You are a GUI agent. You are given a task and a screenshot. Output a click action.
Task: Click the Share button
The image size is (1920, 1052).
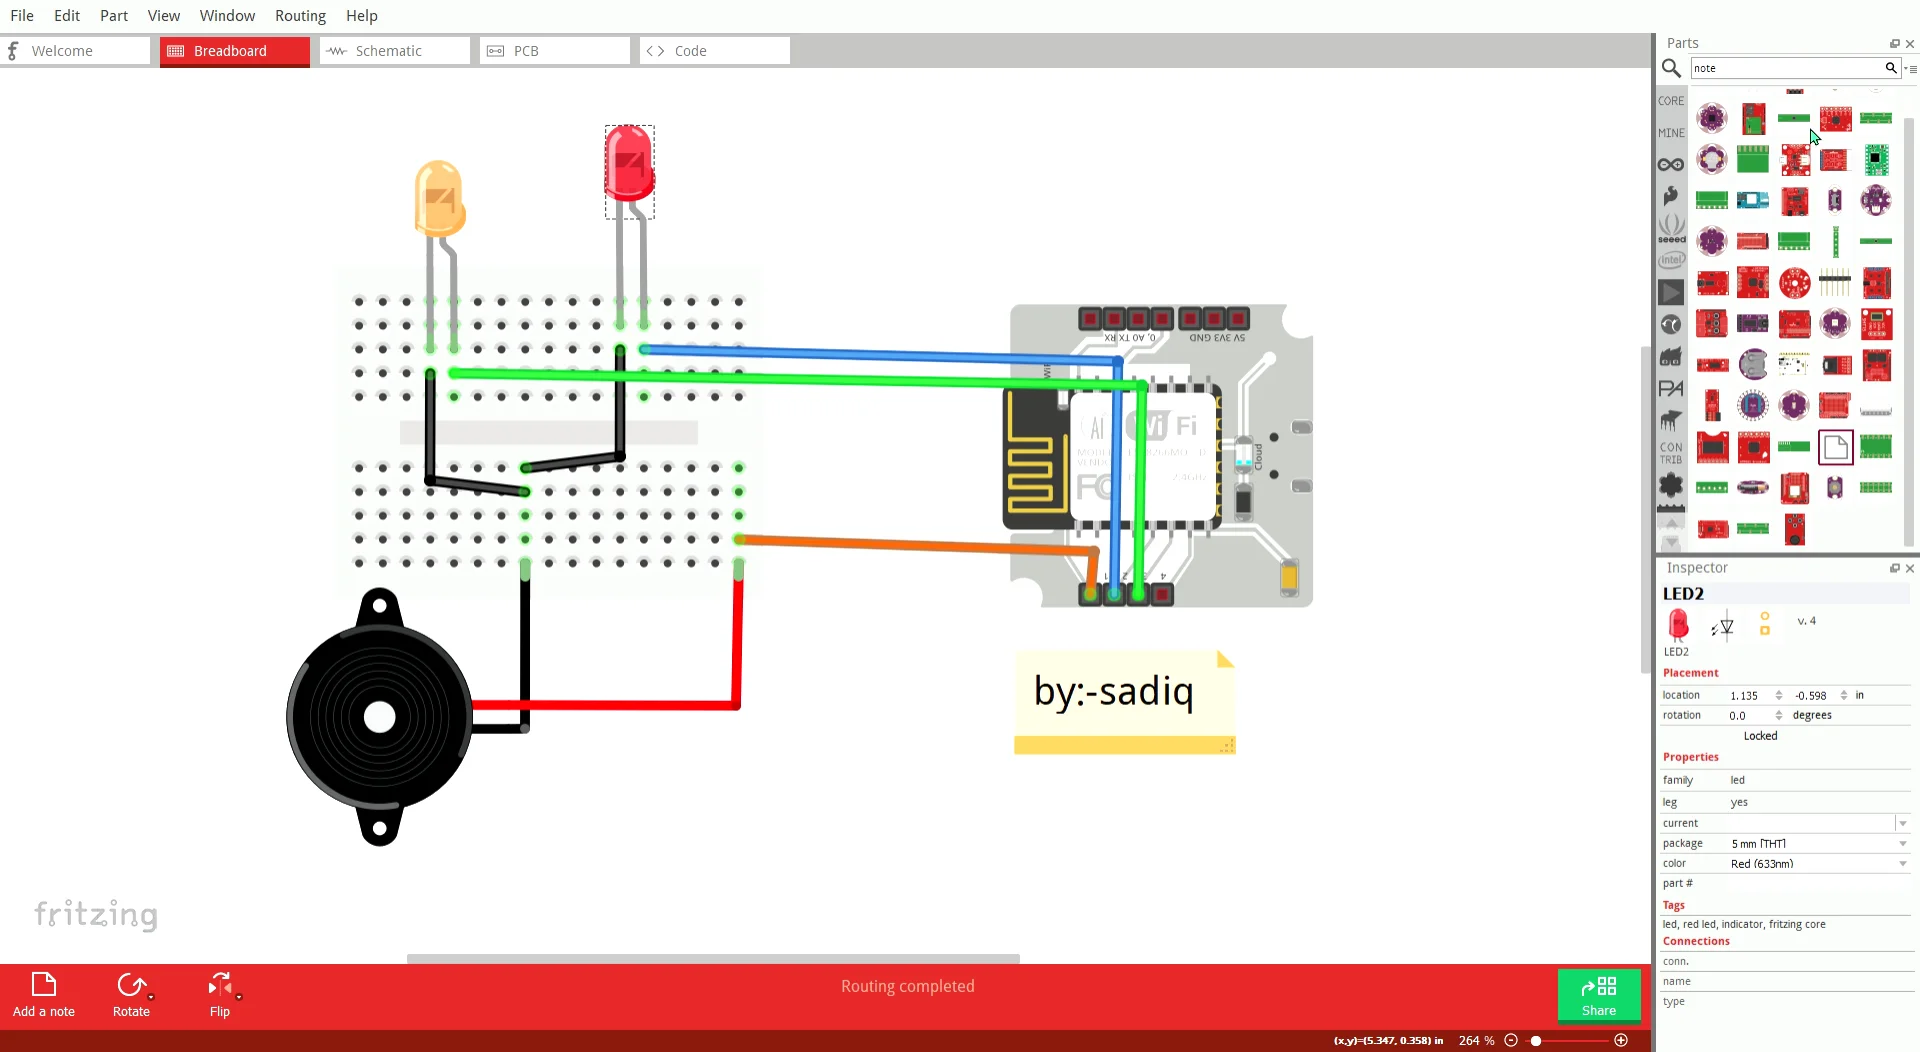1598,995
